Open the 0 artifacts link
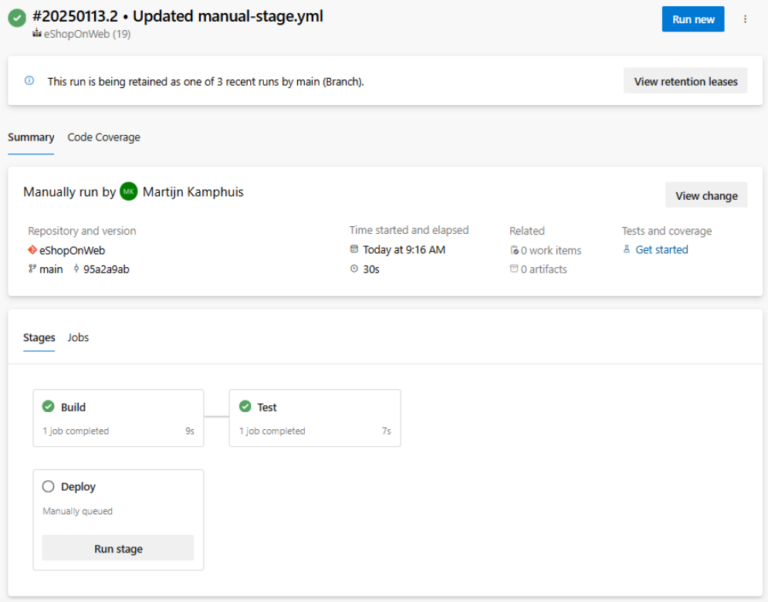 click(x=544, y=269)
